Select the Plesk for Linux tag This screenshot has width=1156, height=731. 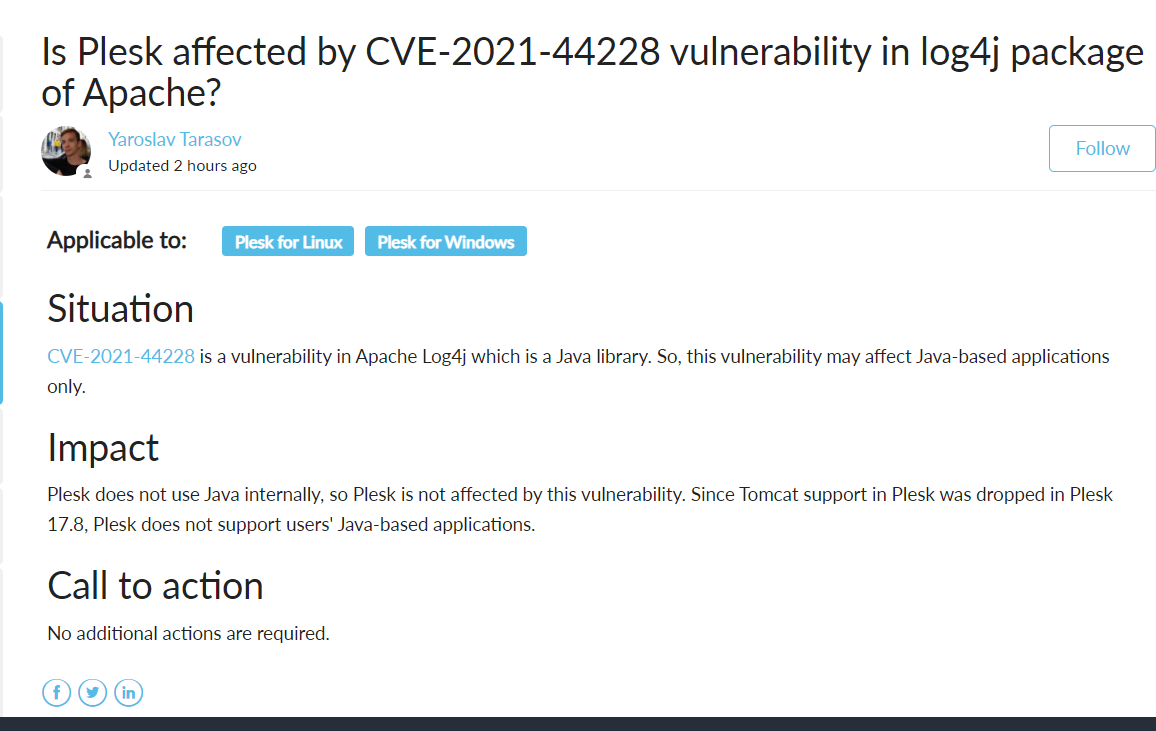pyautogui.click(x=288, y=242)
